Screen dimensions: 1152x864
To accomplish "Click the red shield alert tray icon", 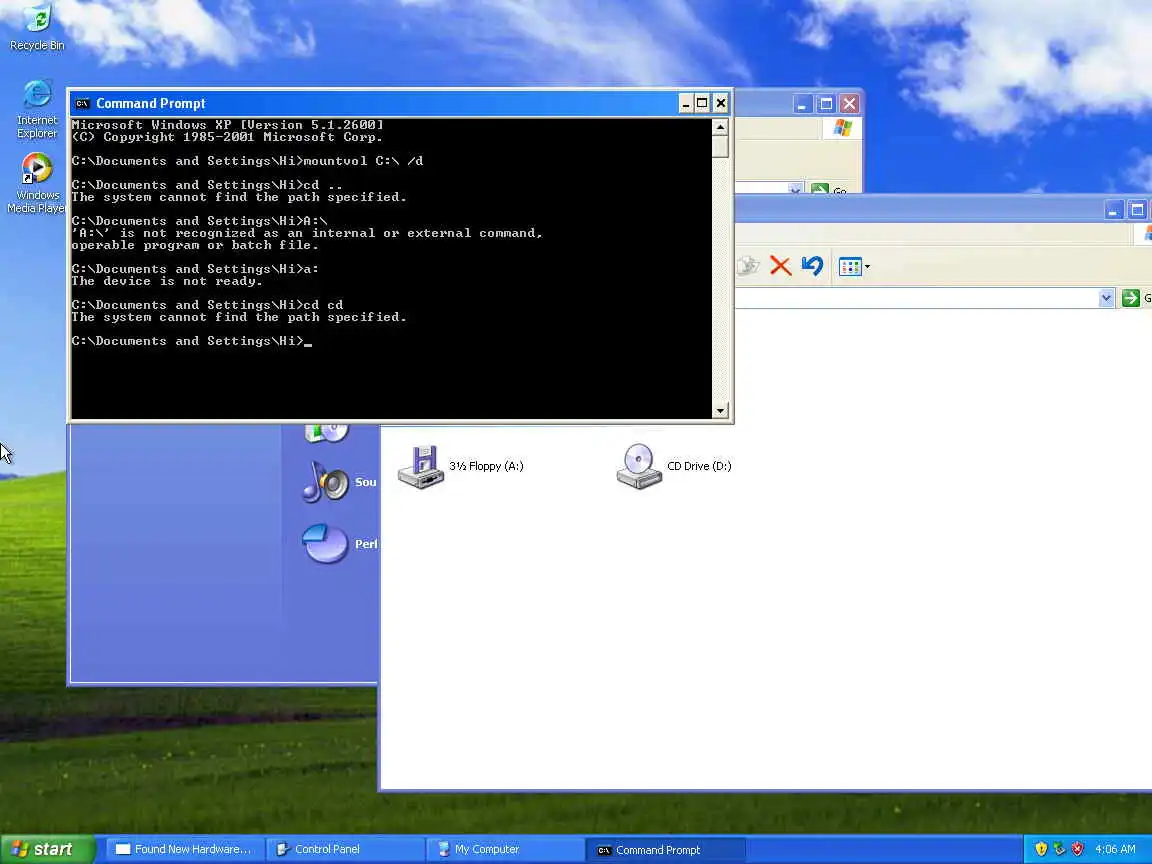I will click(1077, 849).
